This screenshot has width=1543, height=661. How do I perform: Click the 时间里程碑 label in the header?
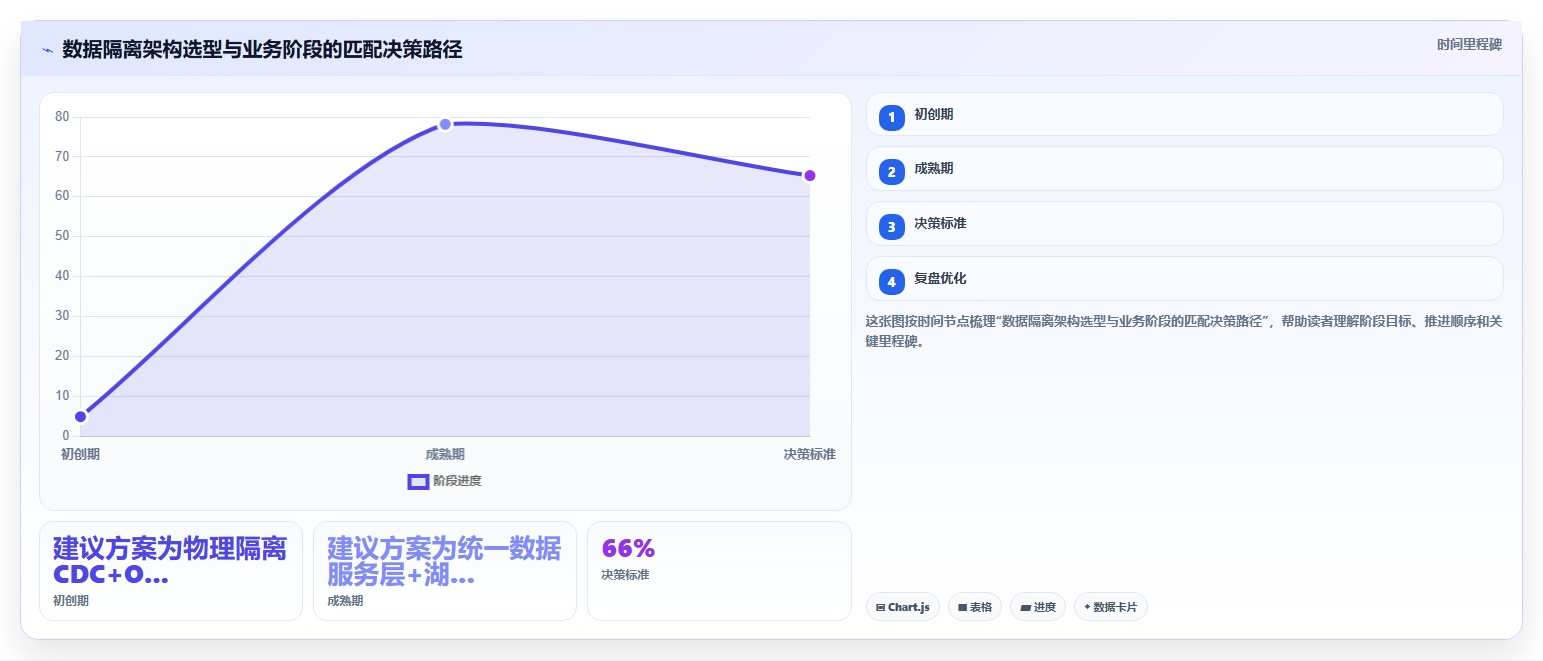tap(1469, 44)
